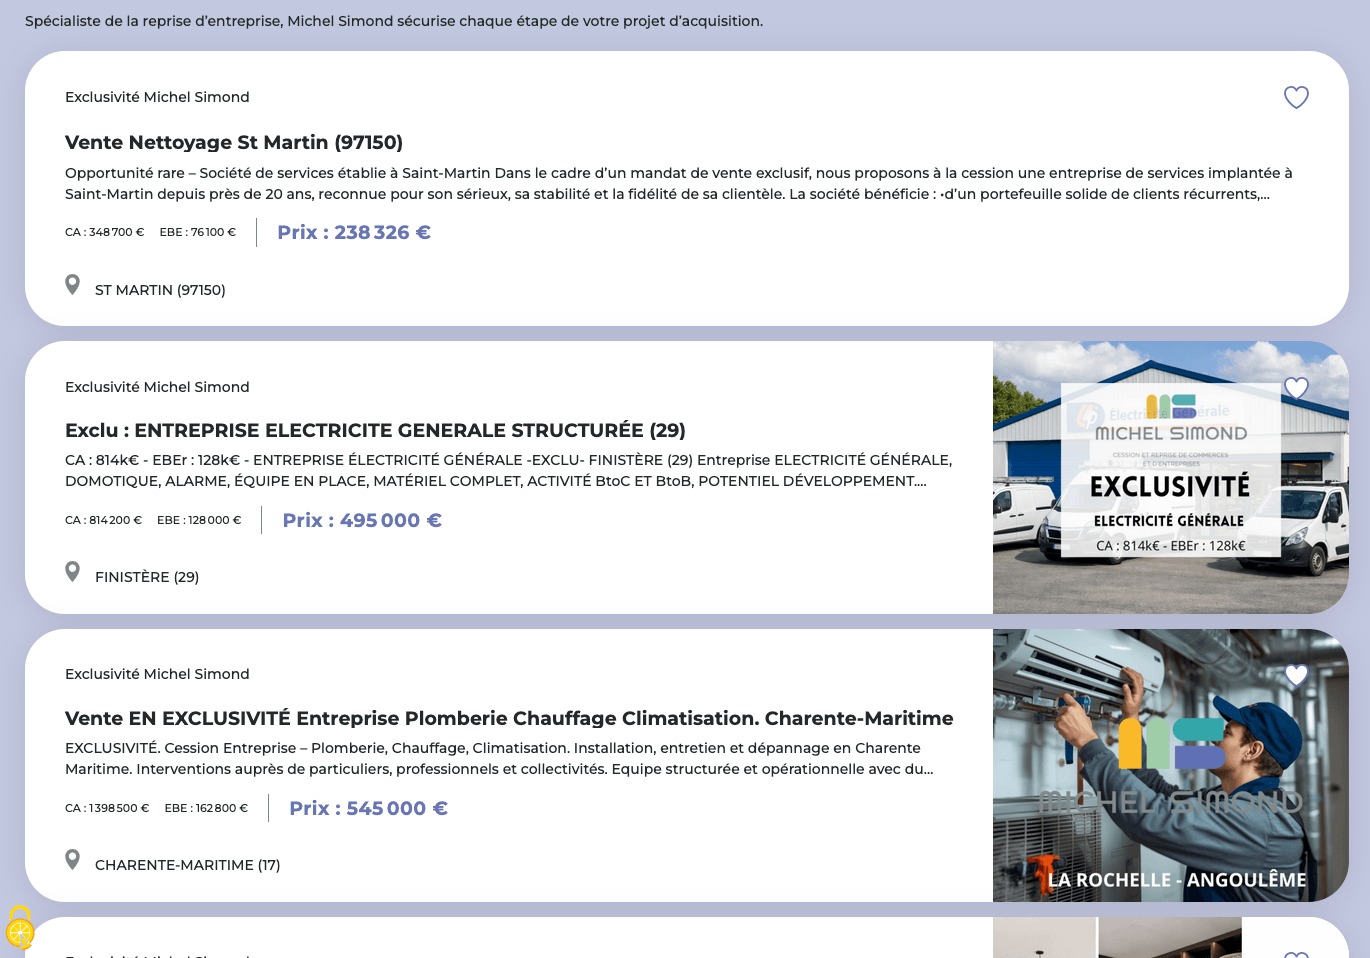Screen dimensions: 1370x958
Task: Click the FINISTÈRE location pin icon
Action: [x=72, y=572]
